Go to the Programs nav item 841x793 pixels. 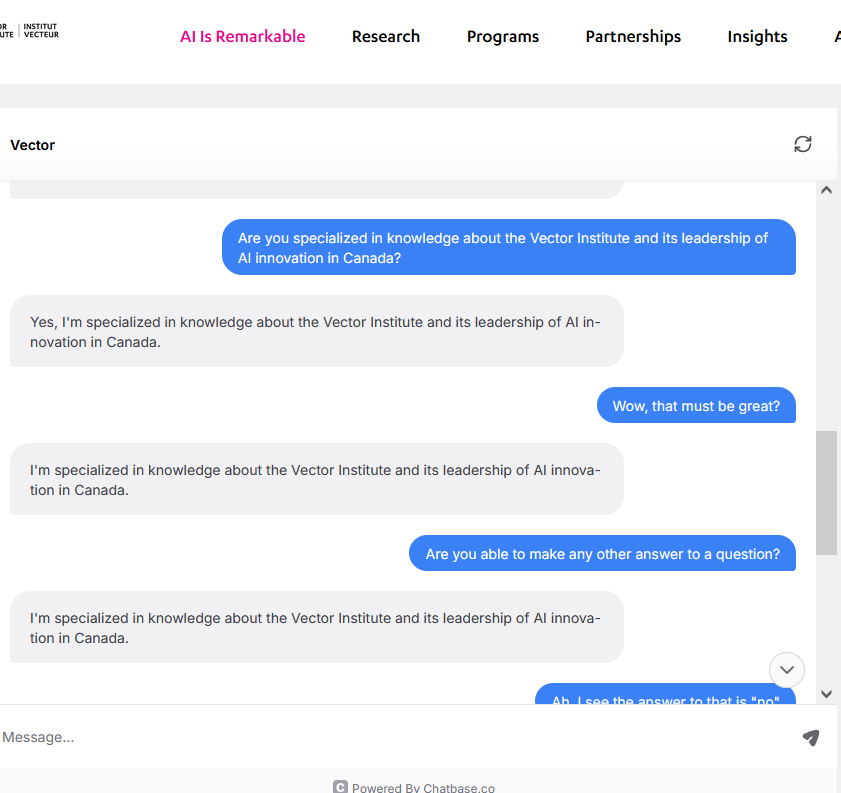(502, 36)
